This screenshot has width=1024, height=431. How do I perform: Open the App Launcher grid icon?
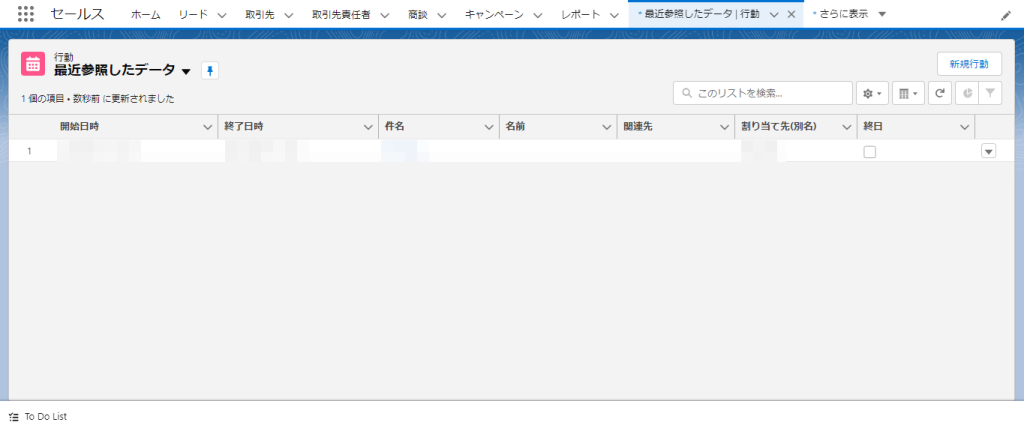[25, 14]
